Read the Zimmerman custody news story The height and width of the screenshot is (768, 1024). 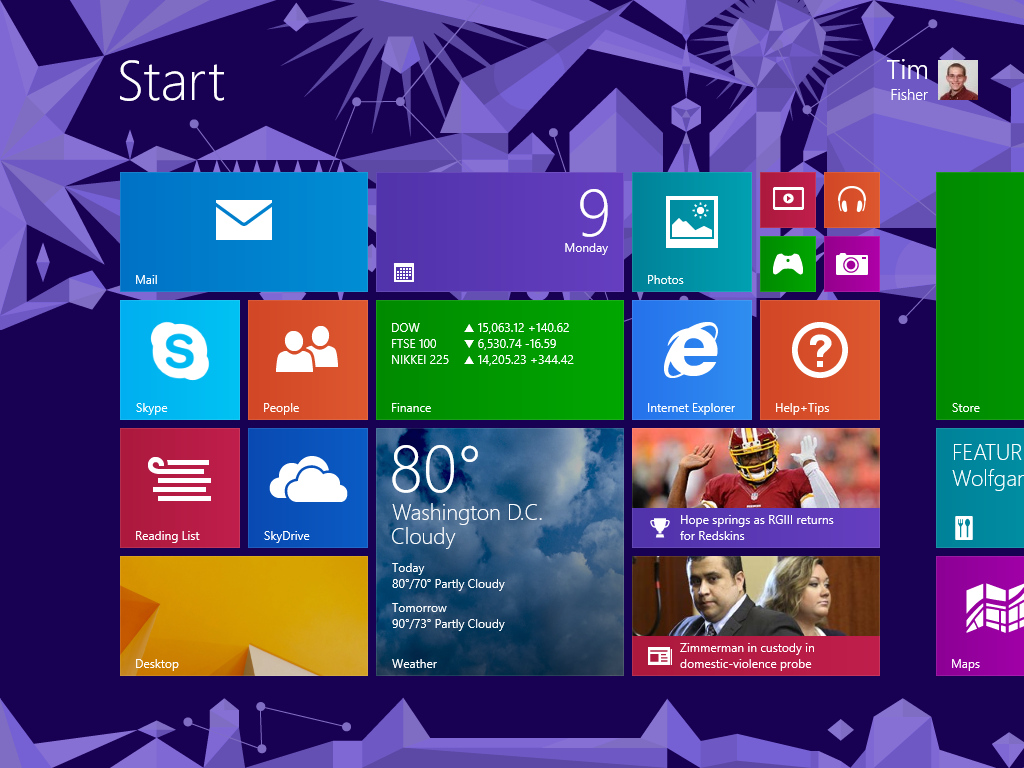tap(755, 616)
